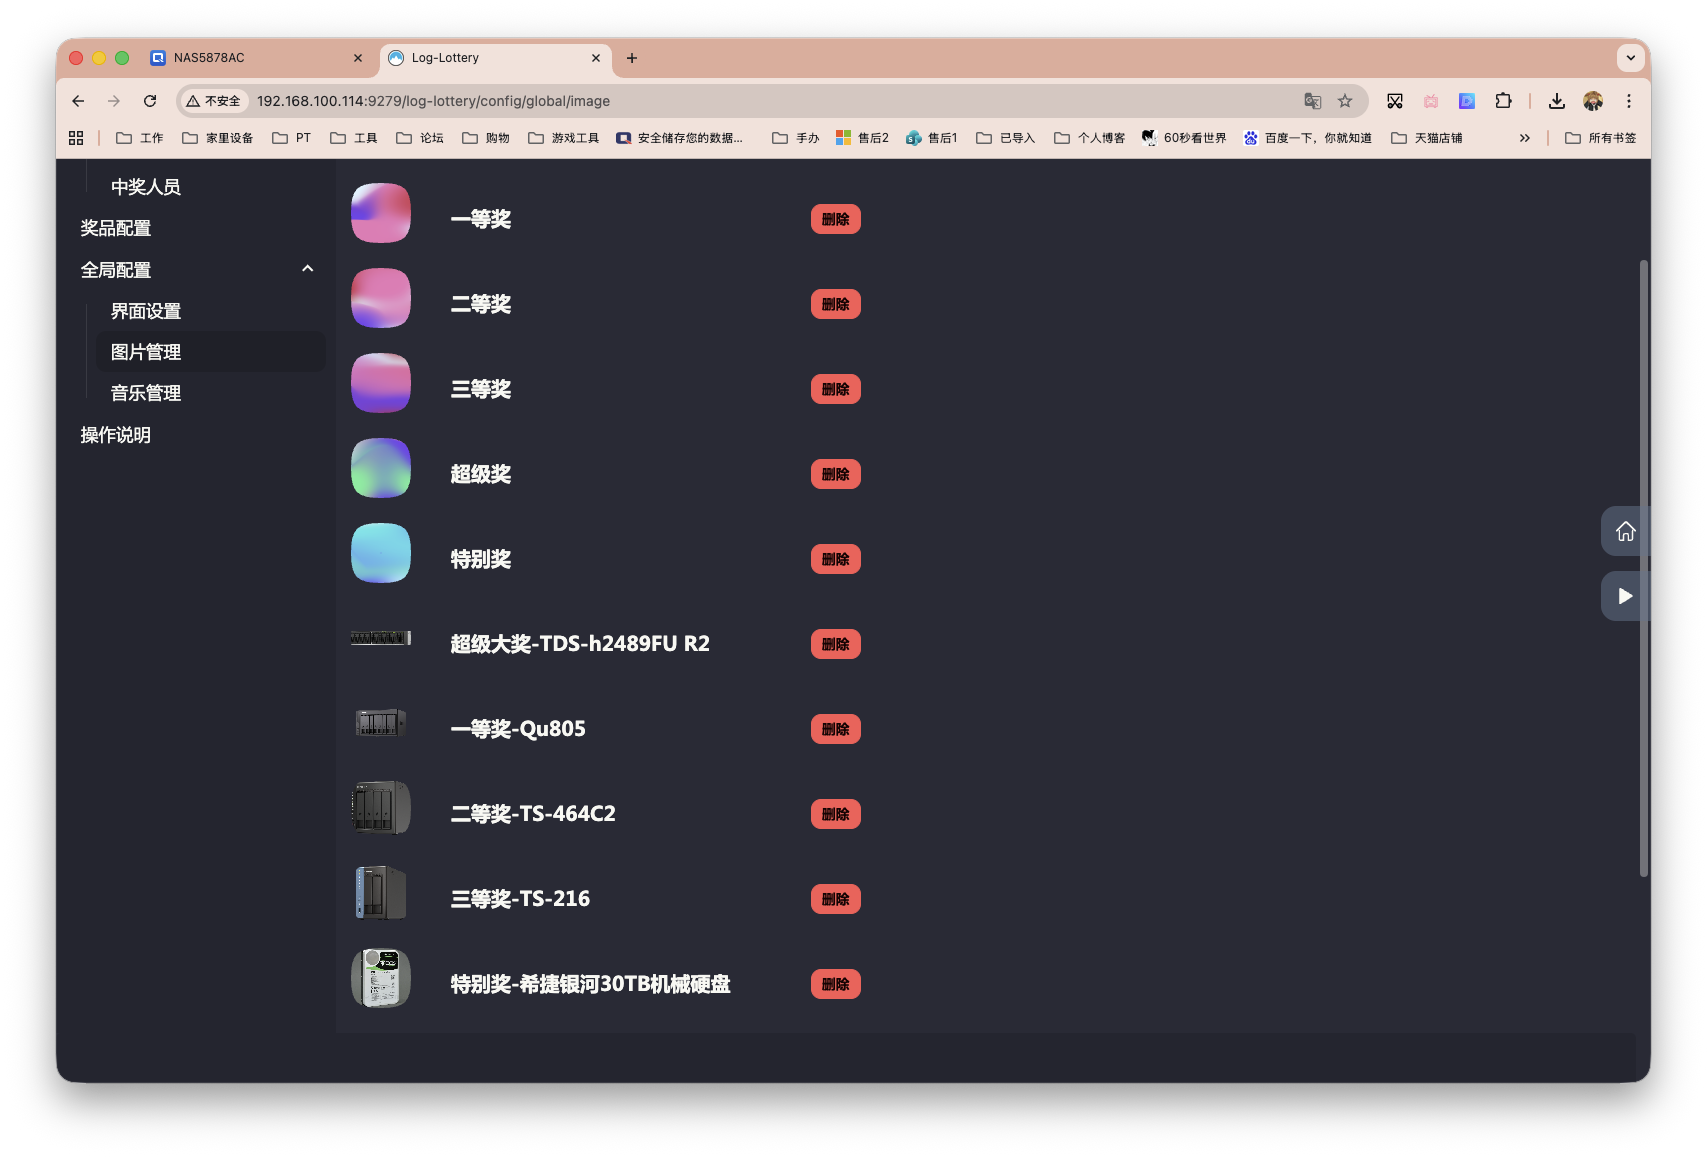Click the play arrow button on the right edge
The height and width of the screenshot is (1157, 1707).
pyautogui.click(x=1625, y=595)
